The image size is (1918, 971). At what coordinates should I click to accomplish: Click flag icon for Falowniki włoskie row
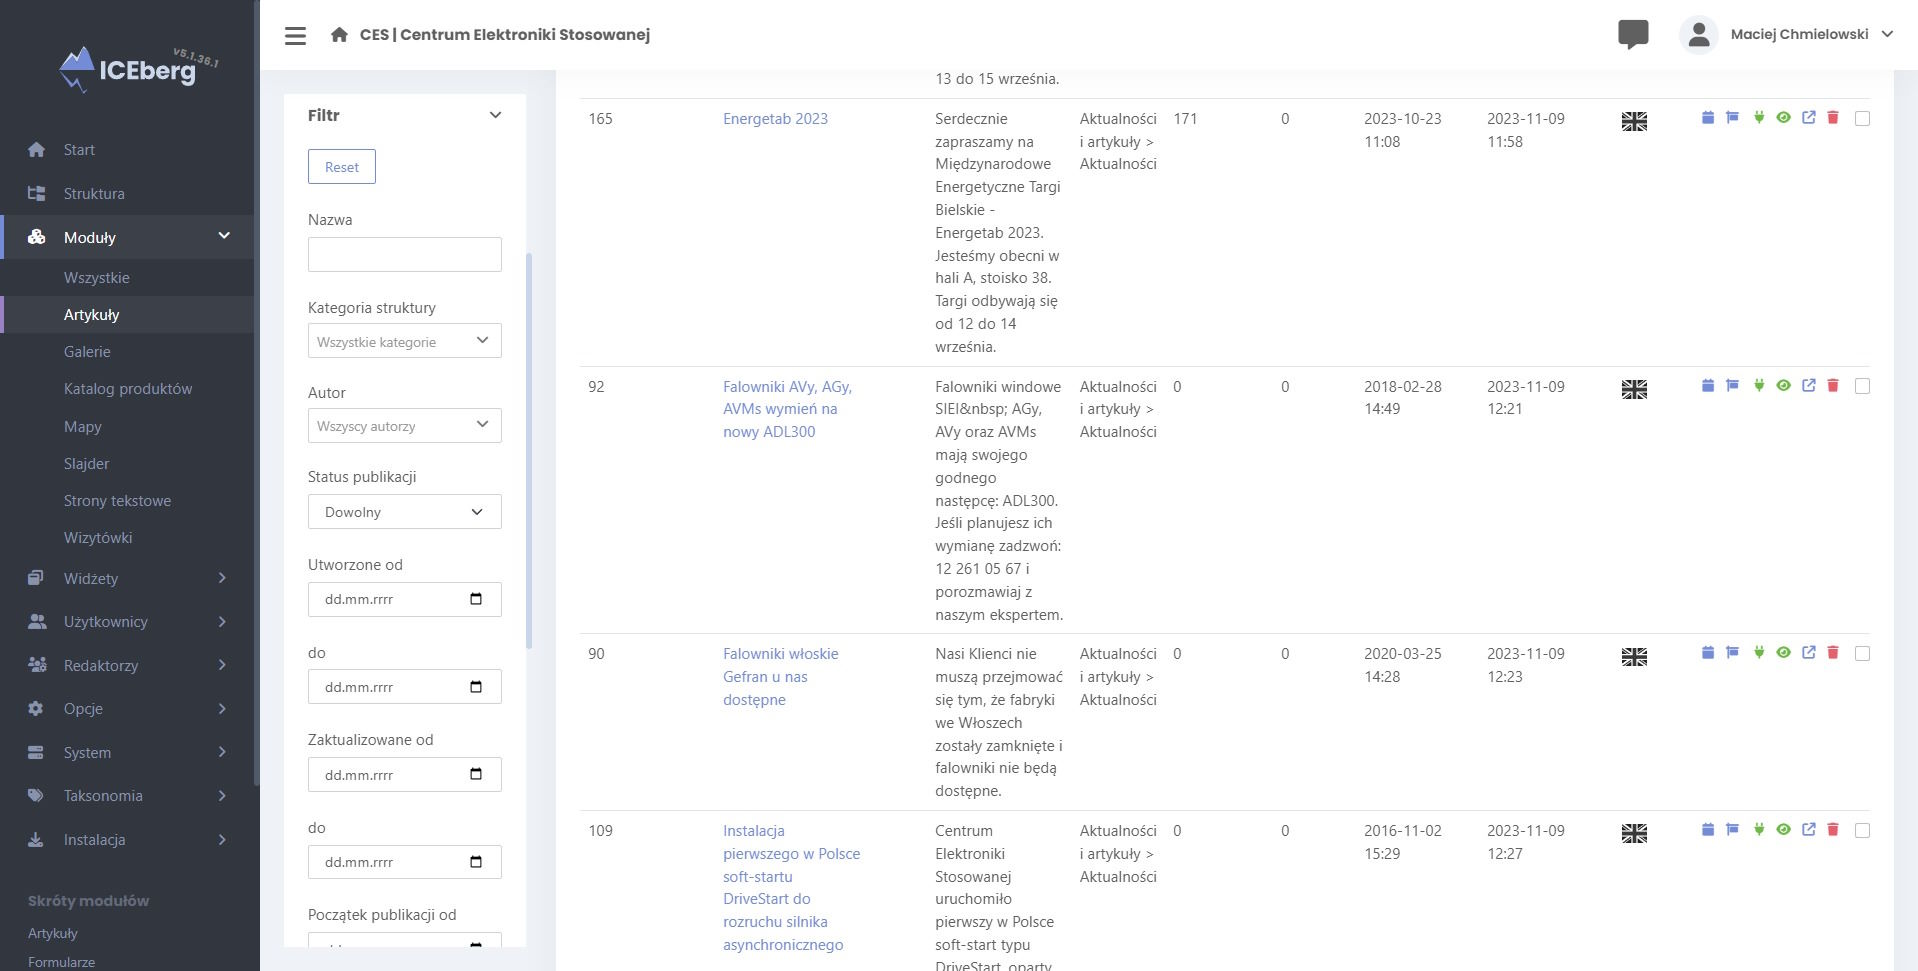pos(1732,653)
